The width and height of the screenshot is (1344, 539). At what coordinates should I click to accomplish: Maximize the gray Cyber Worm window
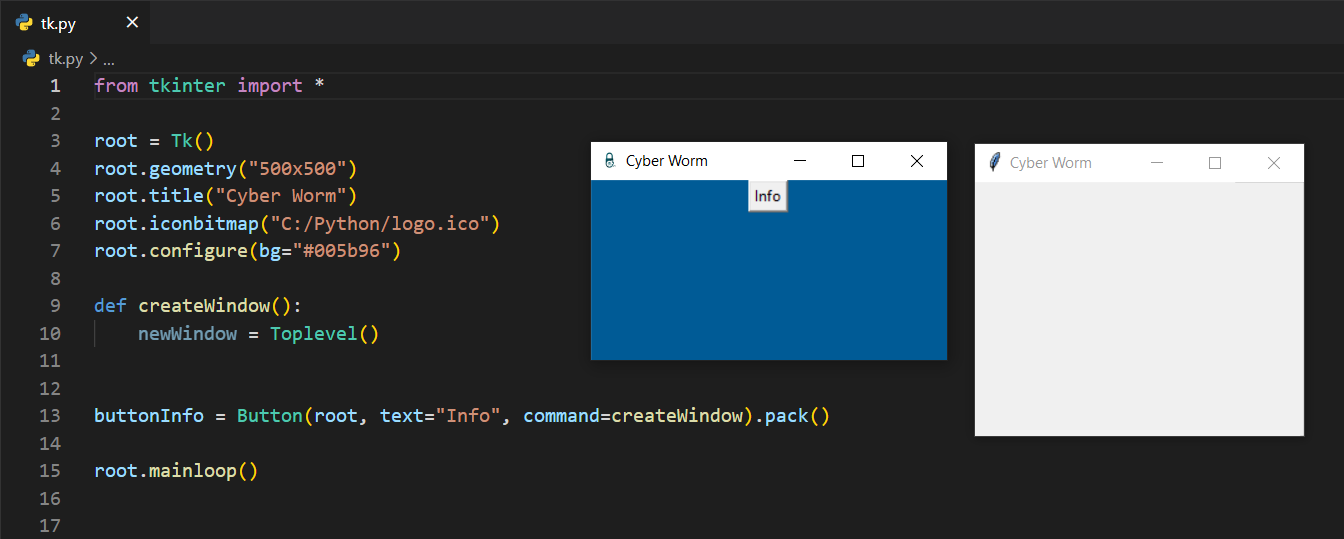(x=1215, y=163)
